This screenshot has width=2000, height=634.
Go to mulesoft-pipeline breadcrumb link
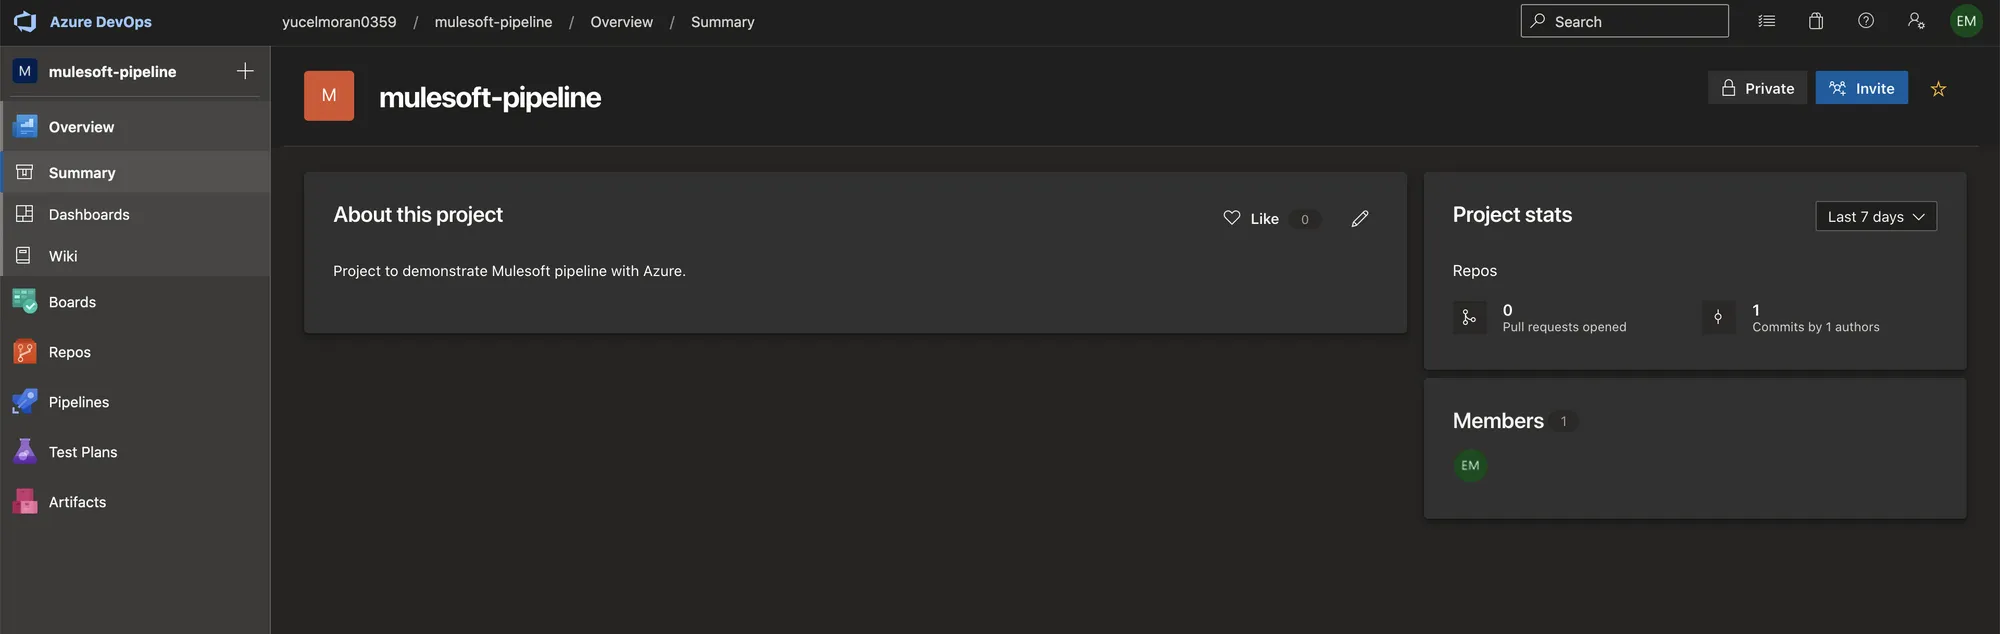coord(493,22)
